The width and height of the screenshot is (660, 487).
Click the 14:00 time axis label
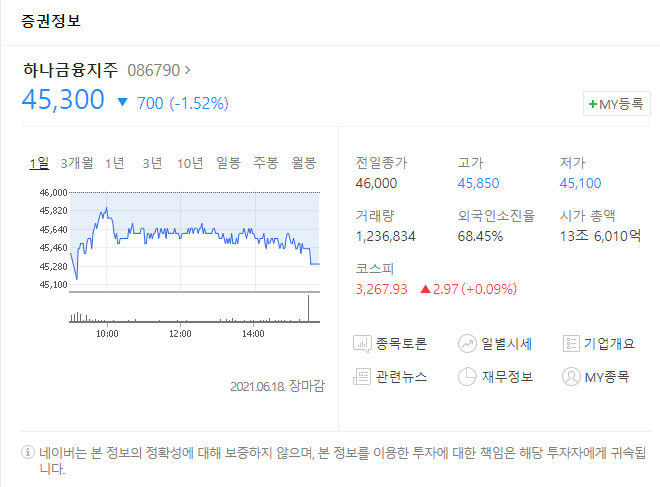(x=253, y=334)
